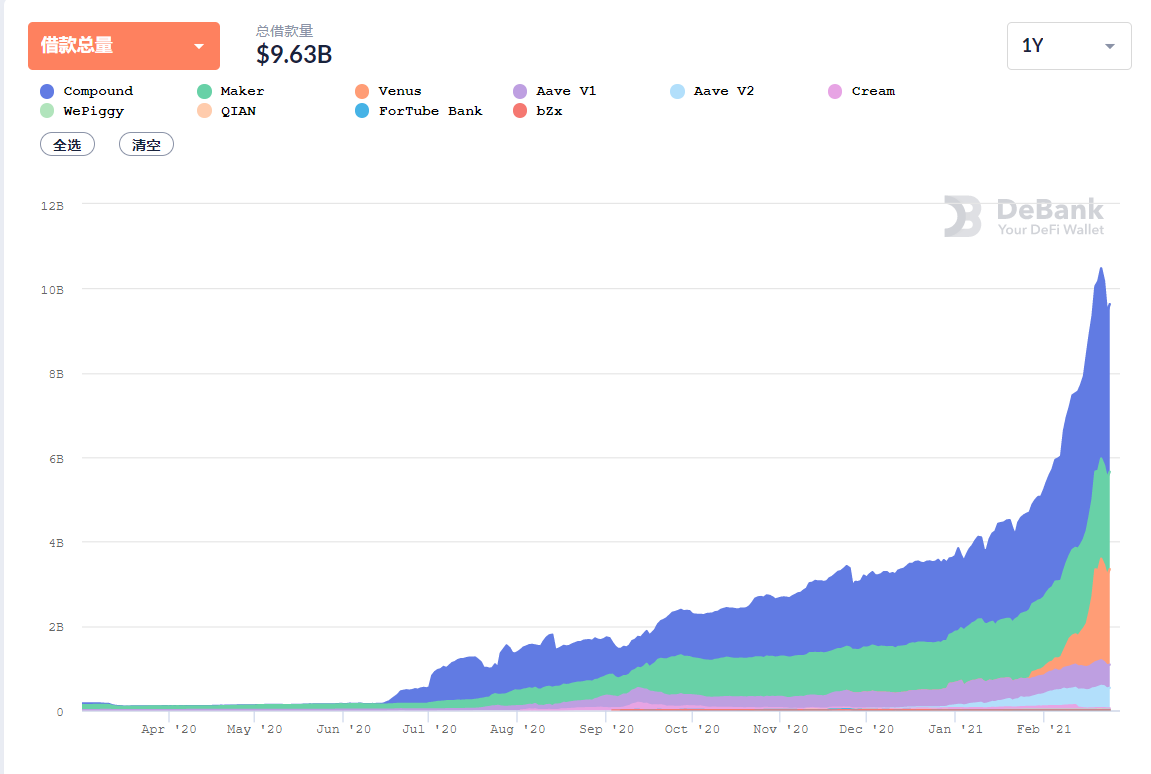Toggle the Cream series label
This screenshot has width=1151, height=774.
coord(873,91)
